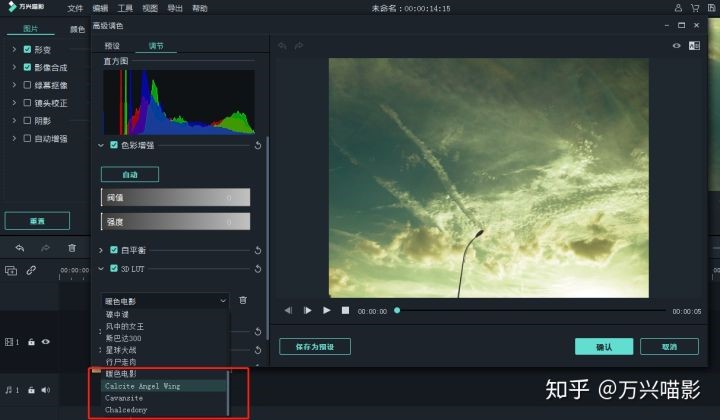Open the shopping cart icon in the title bar
This screenshot has width=720, height=420.
(x=695, y=8)
